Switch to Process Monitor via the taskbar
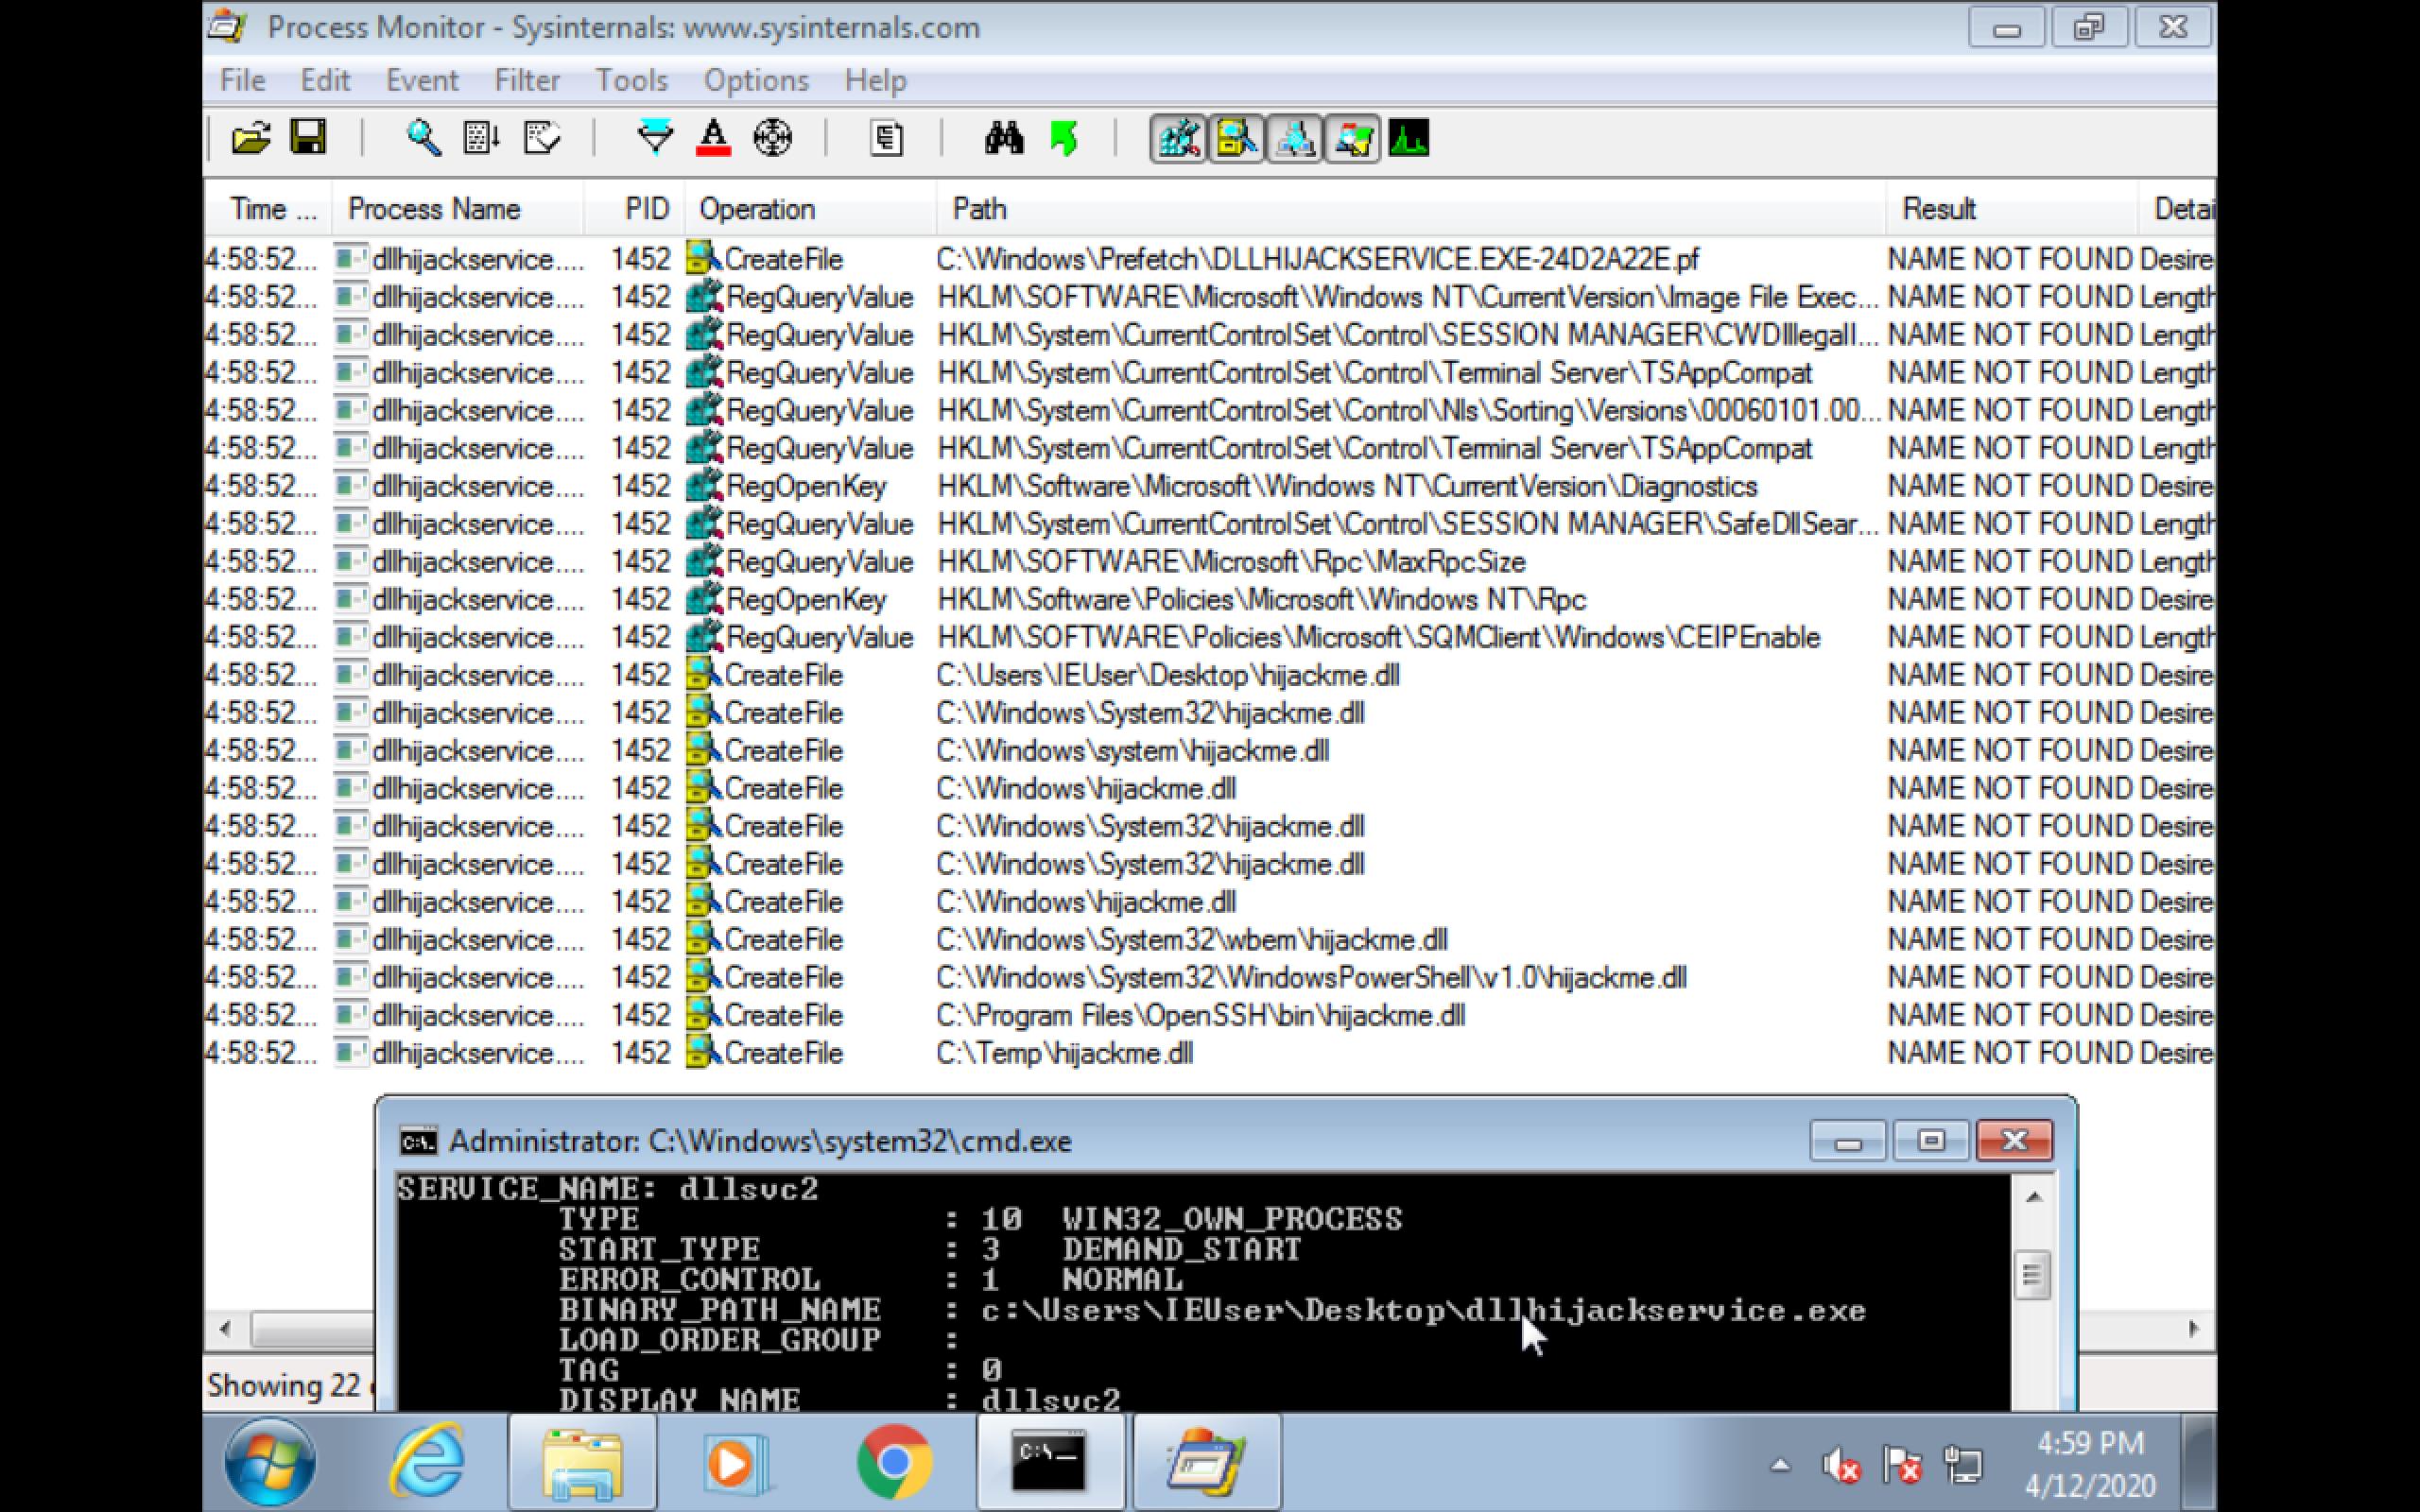This screenshot has height=1512, width=2420. pyautogui.click(x=1206, y=1464)
